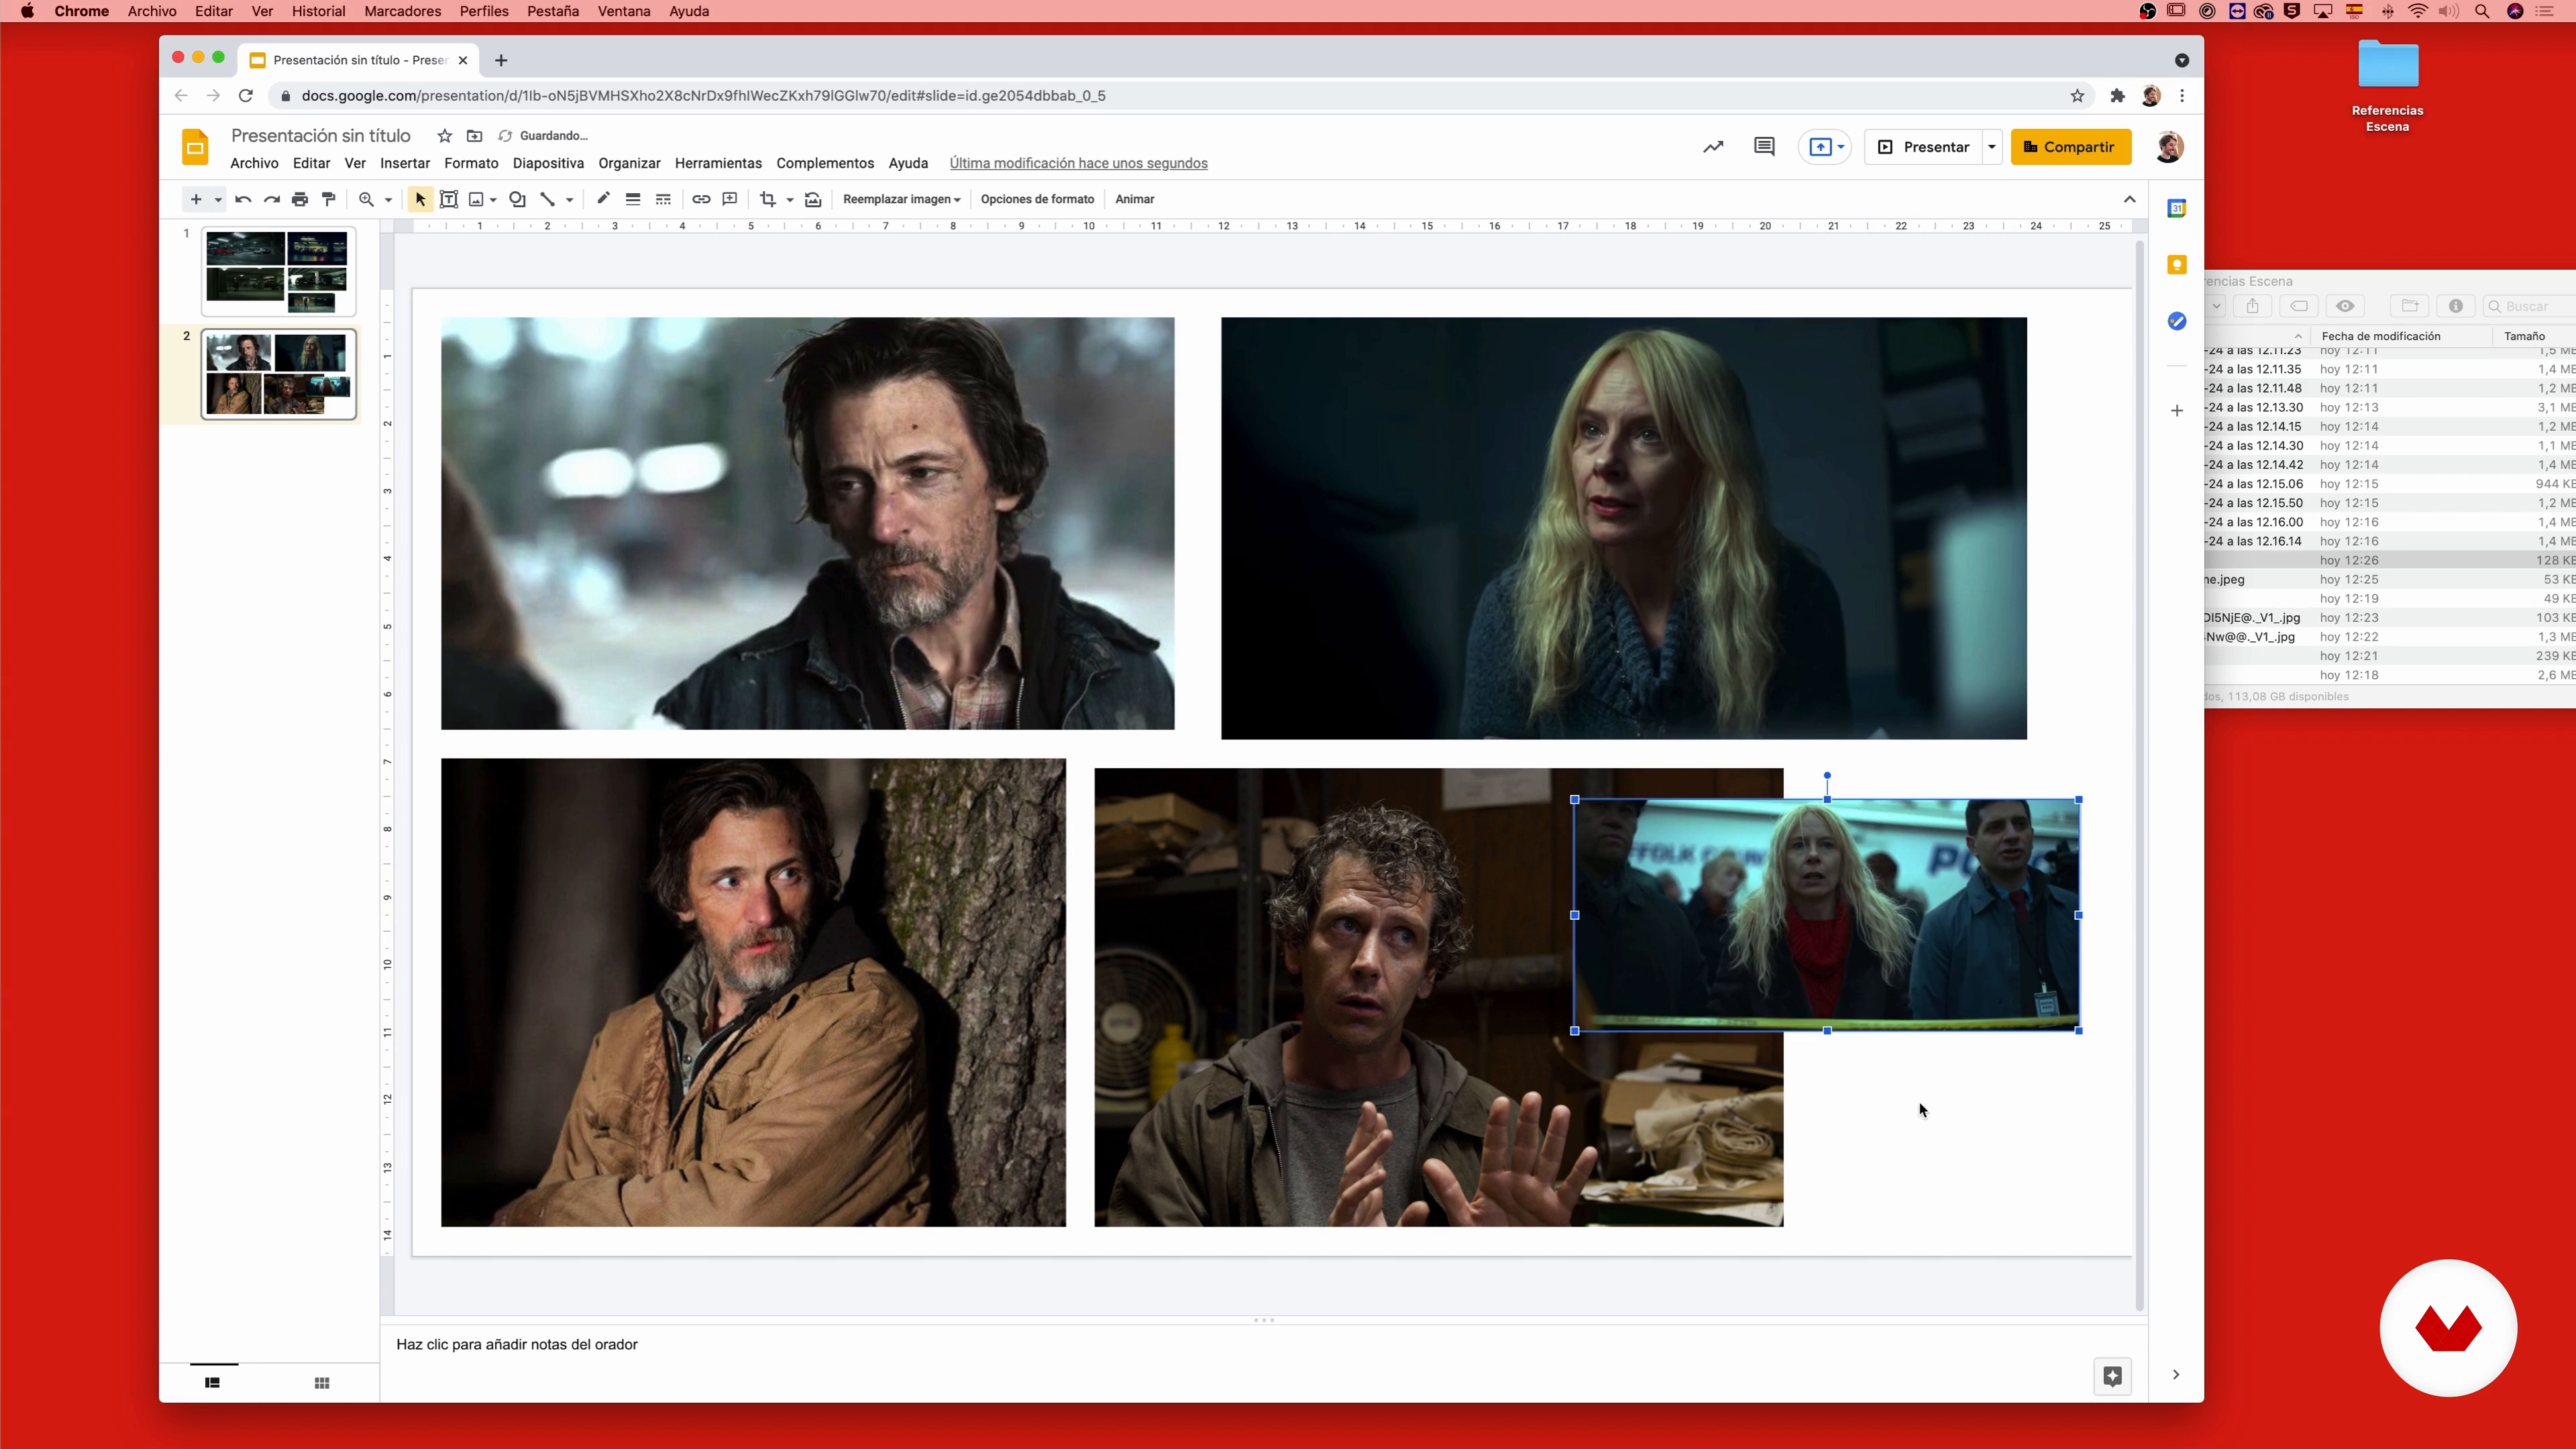Open the Organizar menu
Viewport: 2576px width, 1449px height.
pos(629,163)
